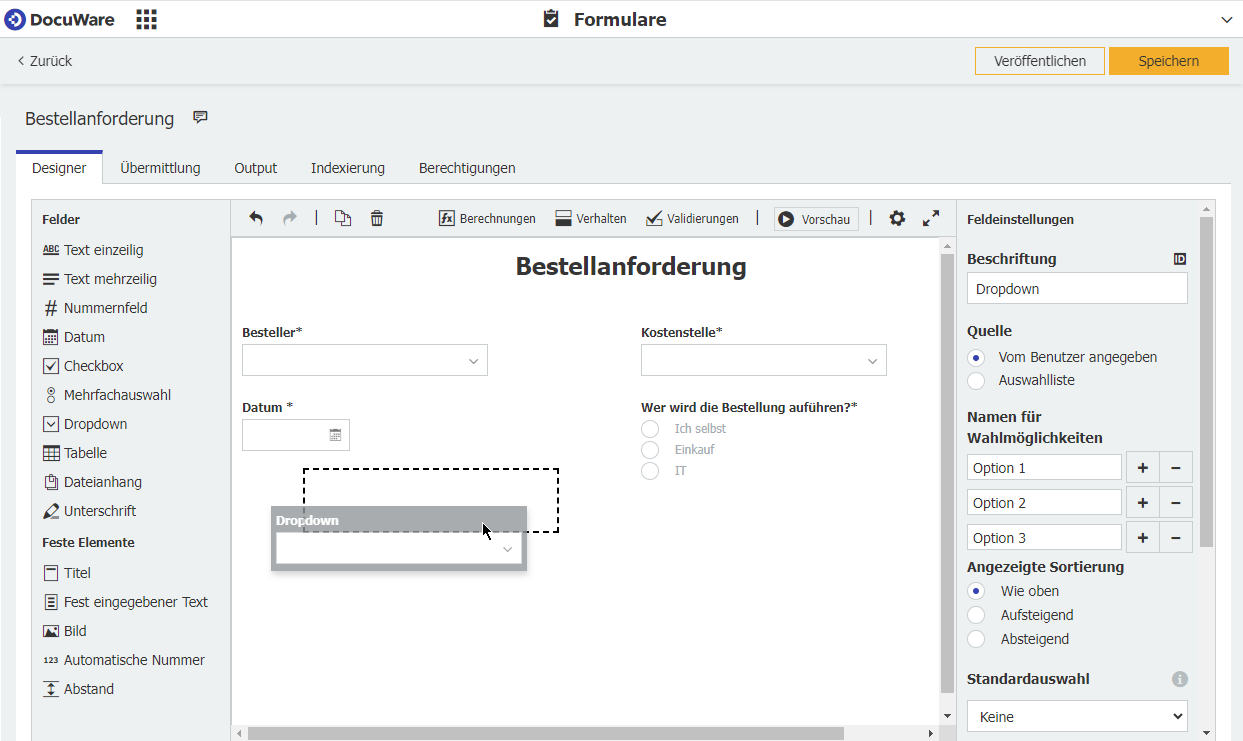Open the Berechnungen dialog in the toolbar
The image size is (1243, 741).
[x=487, y=218]
